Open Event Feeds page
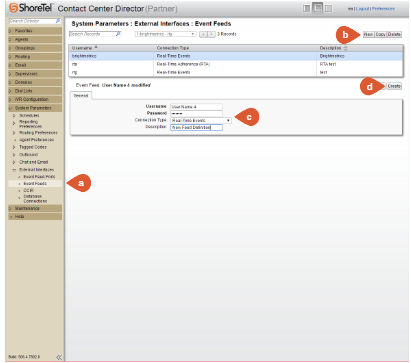This screenshot has height=363, width=411. click(x=35, y=184)
